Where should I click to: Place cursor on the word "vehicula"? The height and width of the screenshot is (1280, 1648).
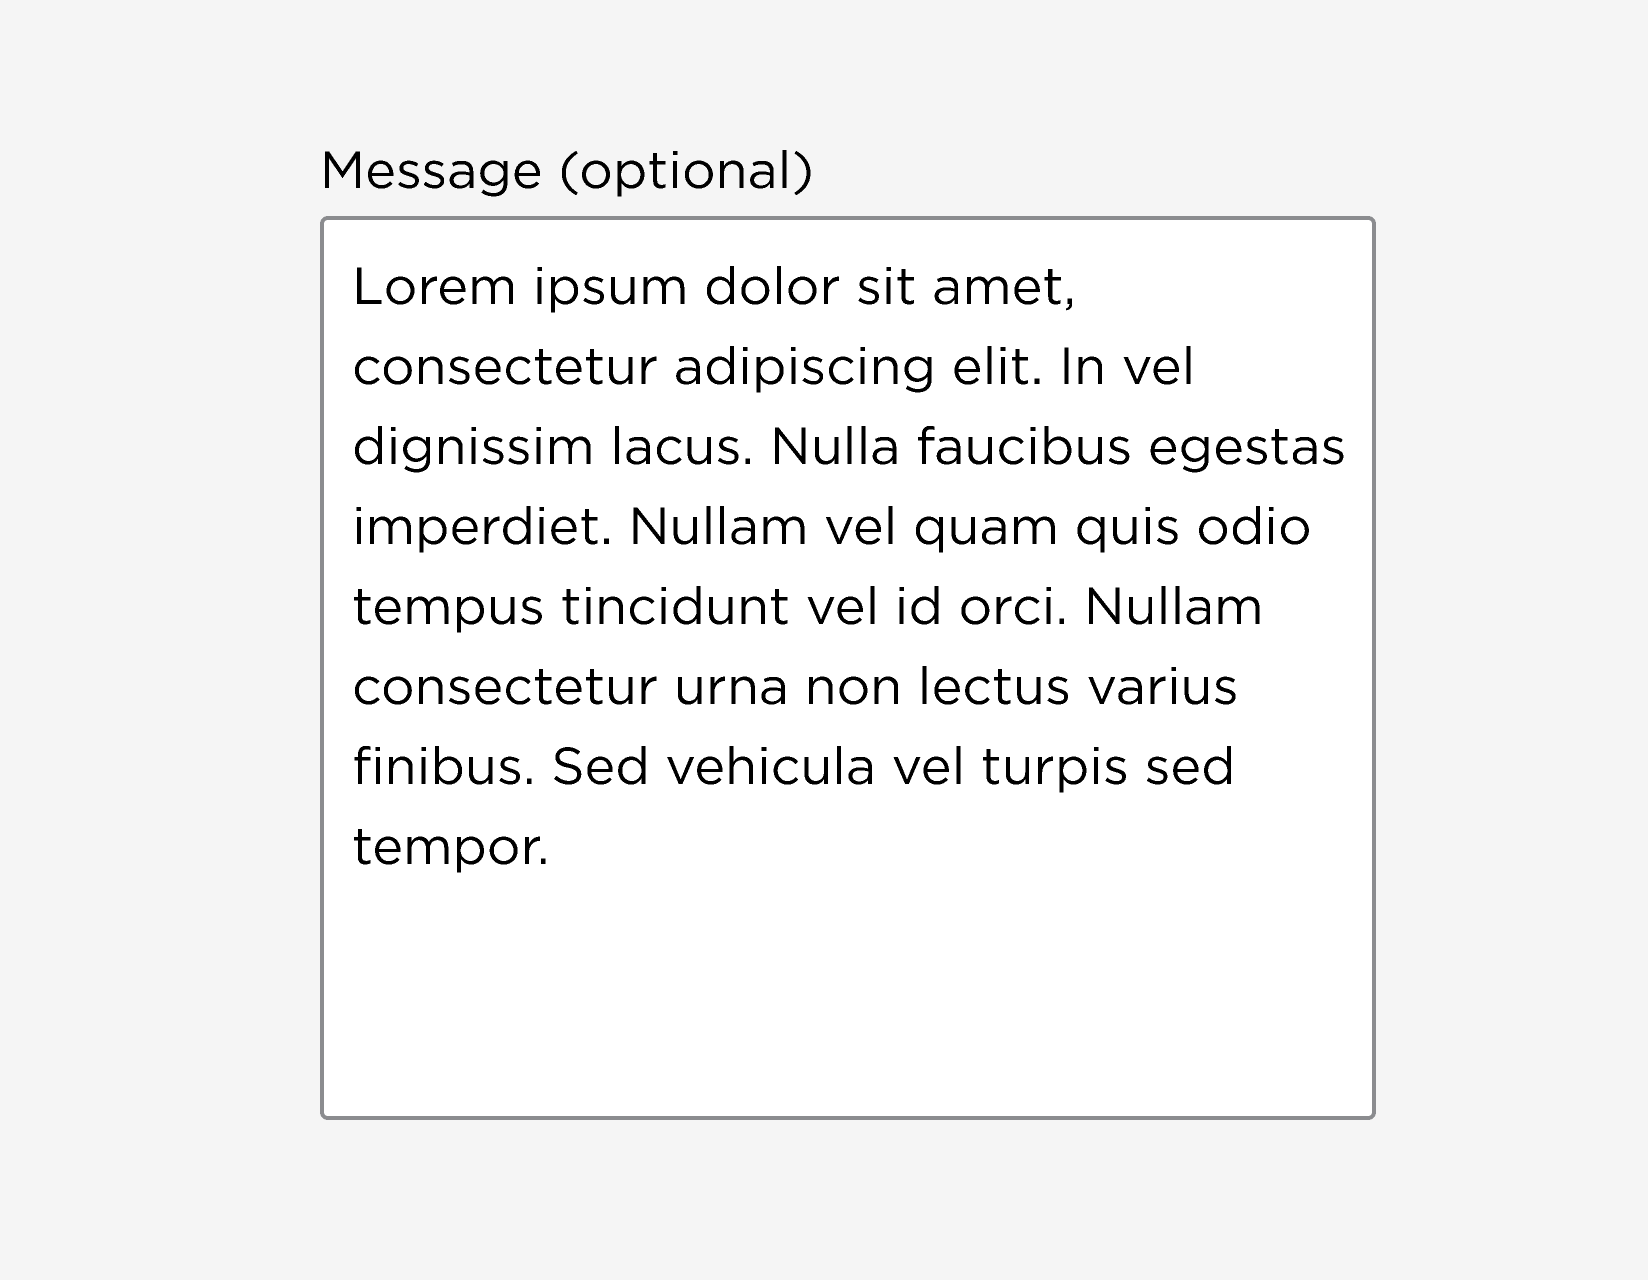pyautogui.click(x=769, y=767)
